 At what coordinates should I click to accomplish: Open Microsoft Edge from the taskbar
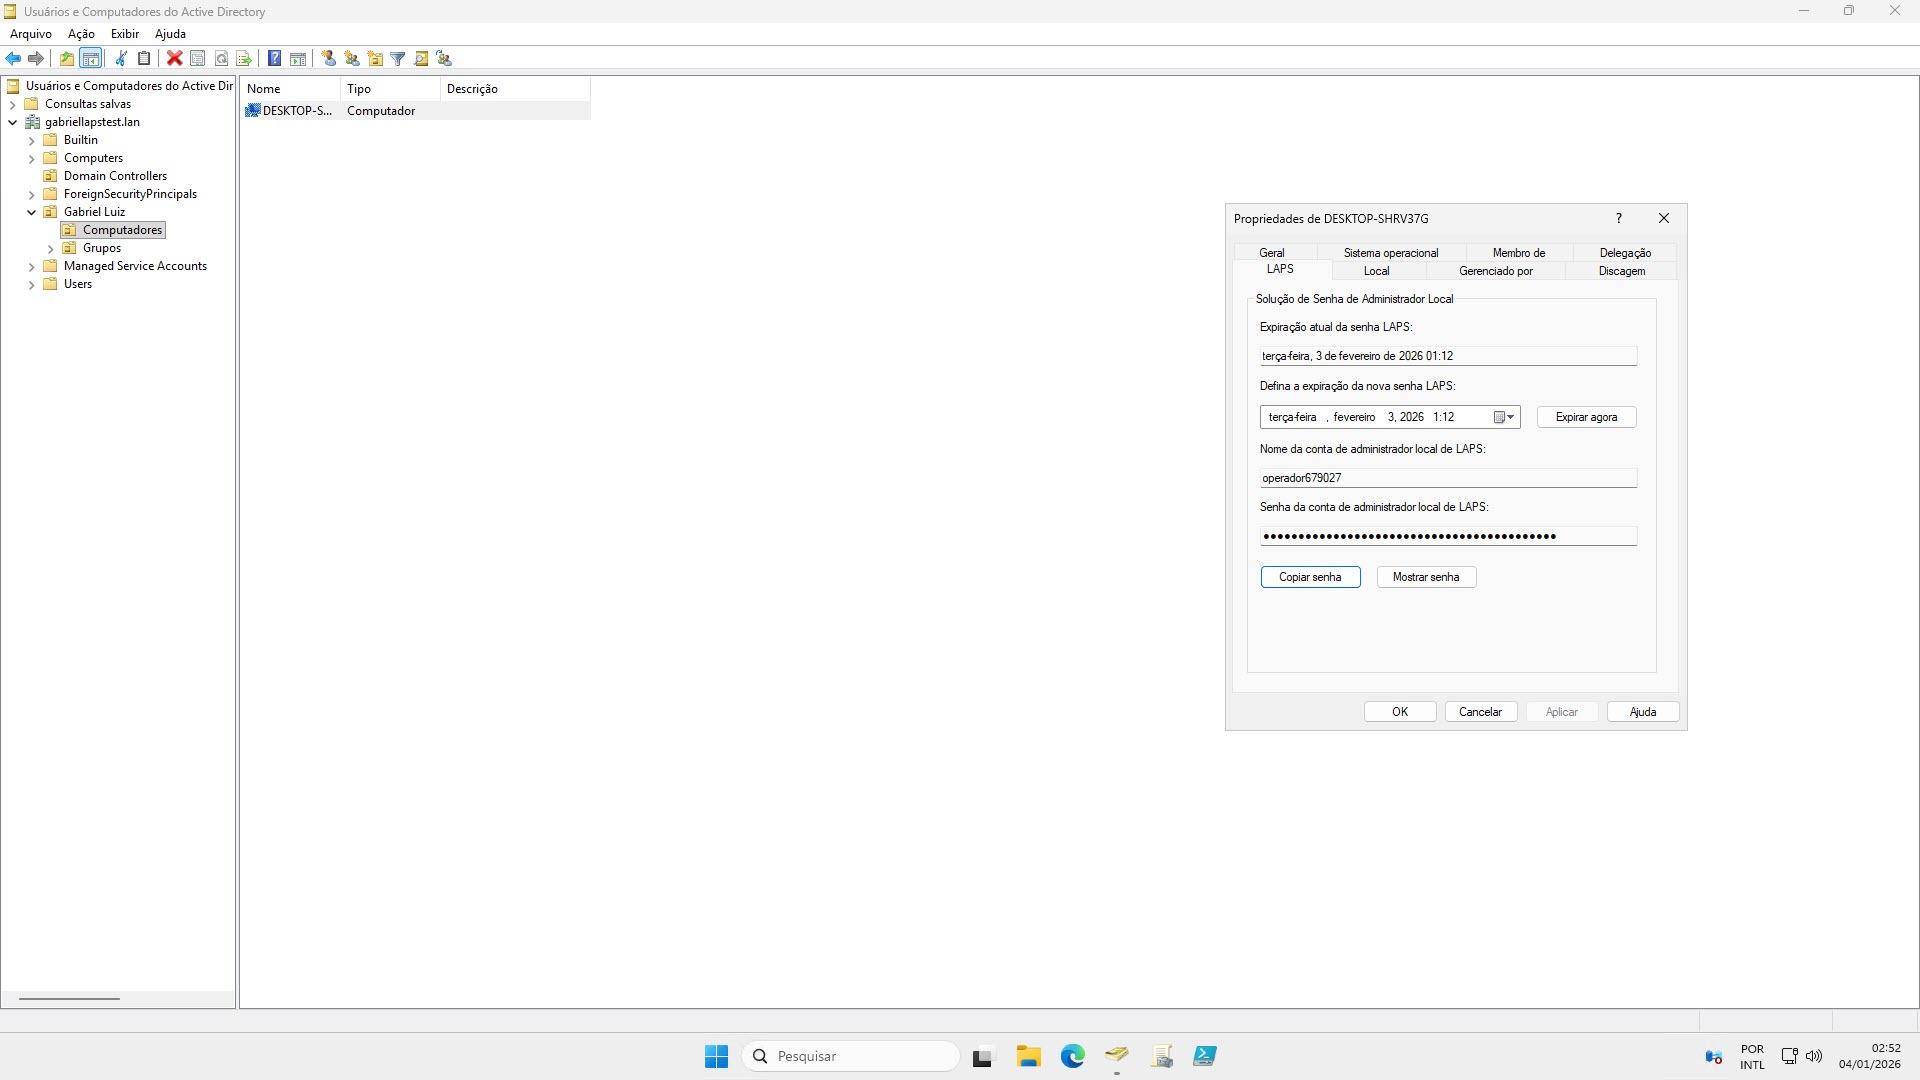coord(1072,1056)
